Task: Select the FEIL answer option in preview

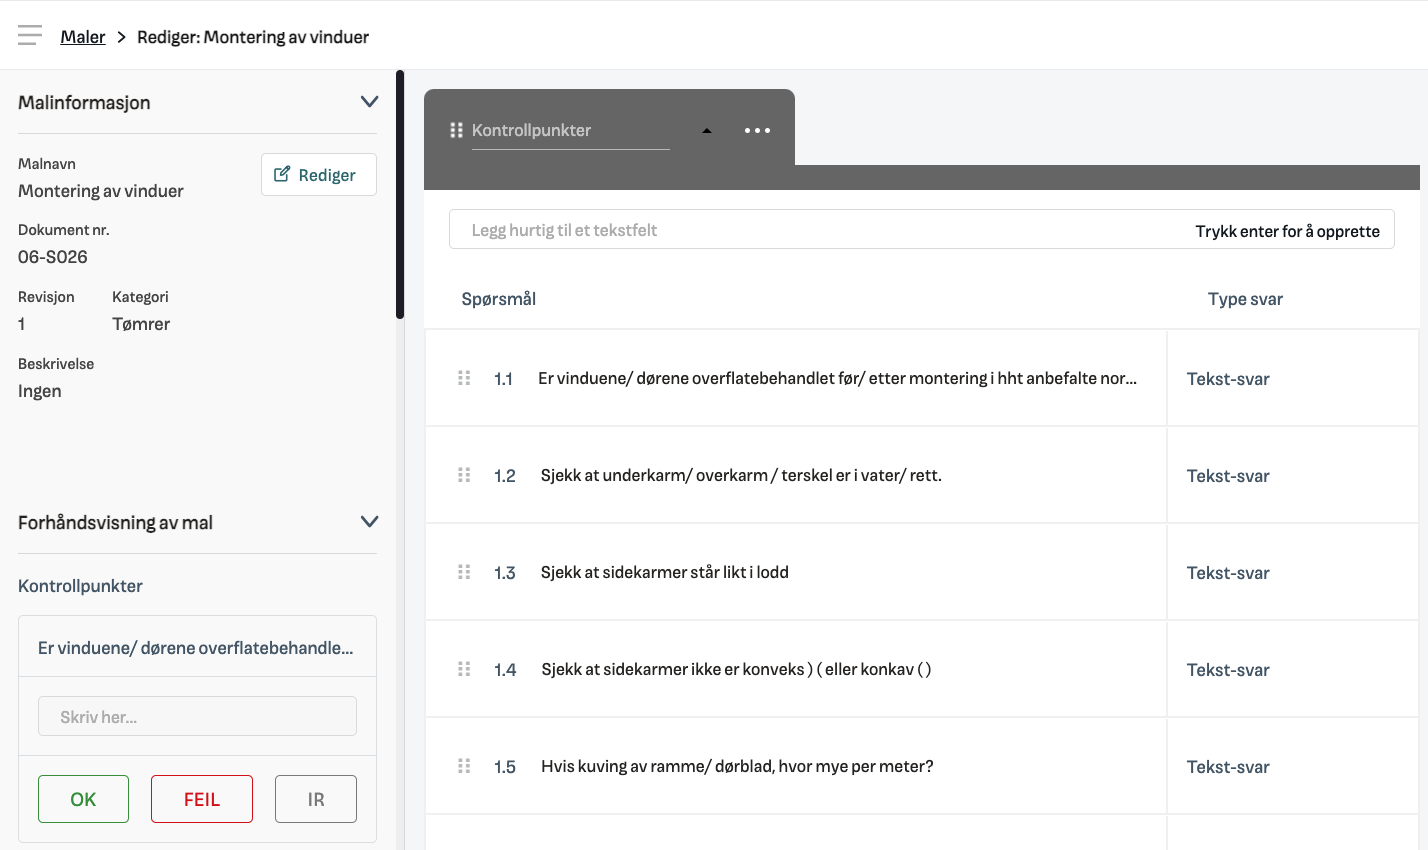Action: (202, 799)
